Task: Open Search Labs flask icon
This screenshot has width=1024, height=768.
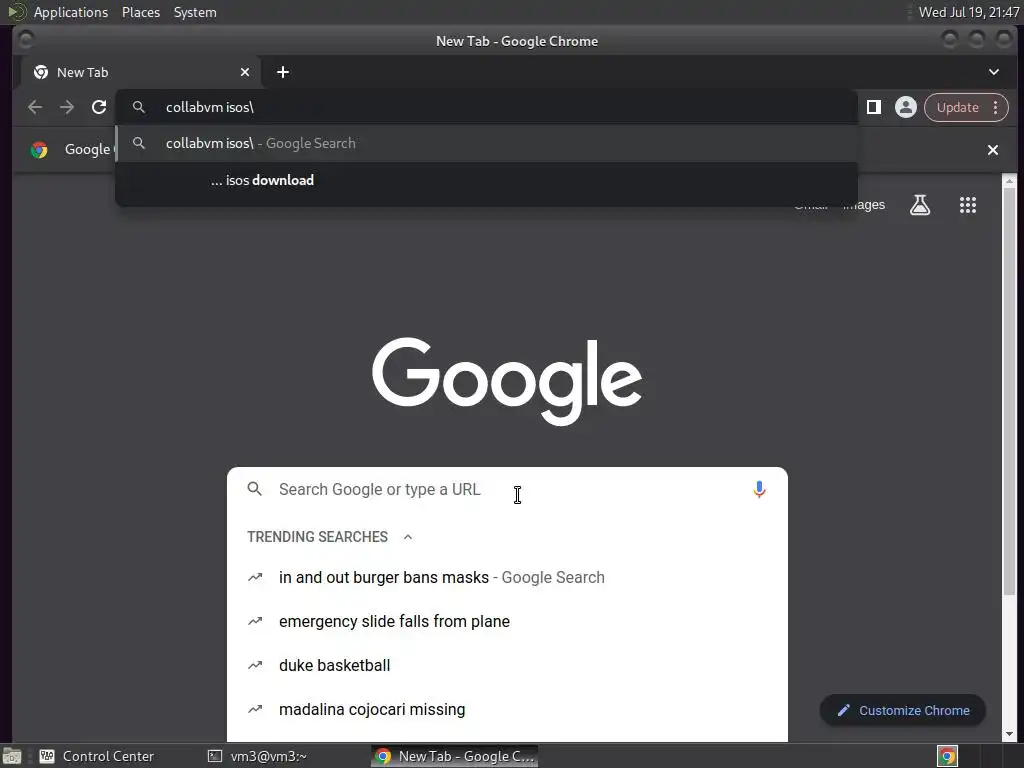Action: pos(920,205)
